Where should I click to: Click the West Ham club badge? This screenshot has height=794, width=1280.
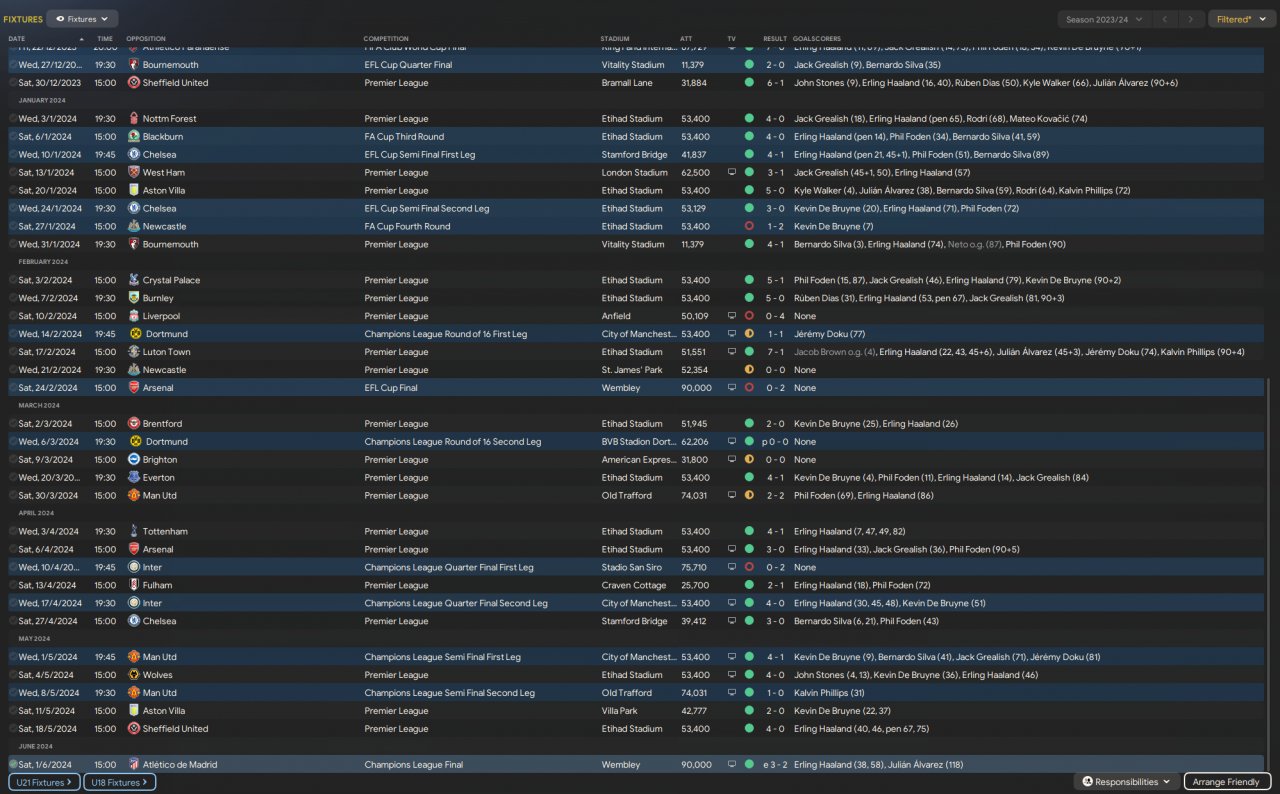(134, 173)
